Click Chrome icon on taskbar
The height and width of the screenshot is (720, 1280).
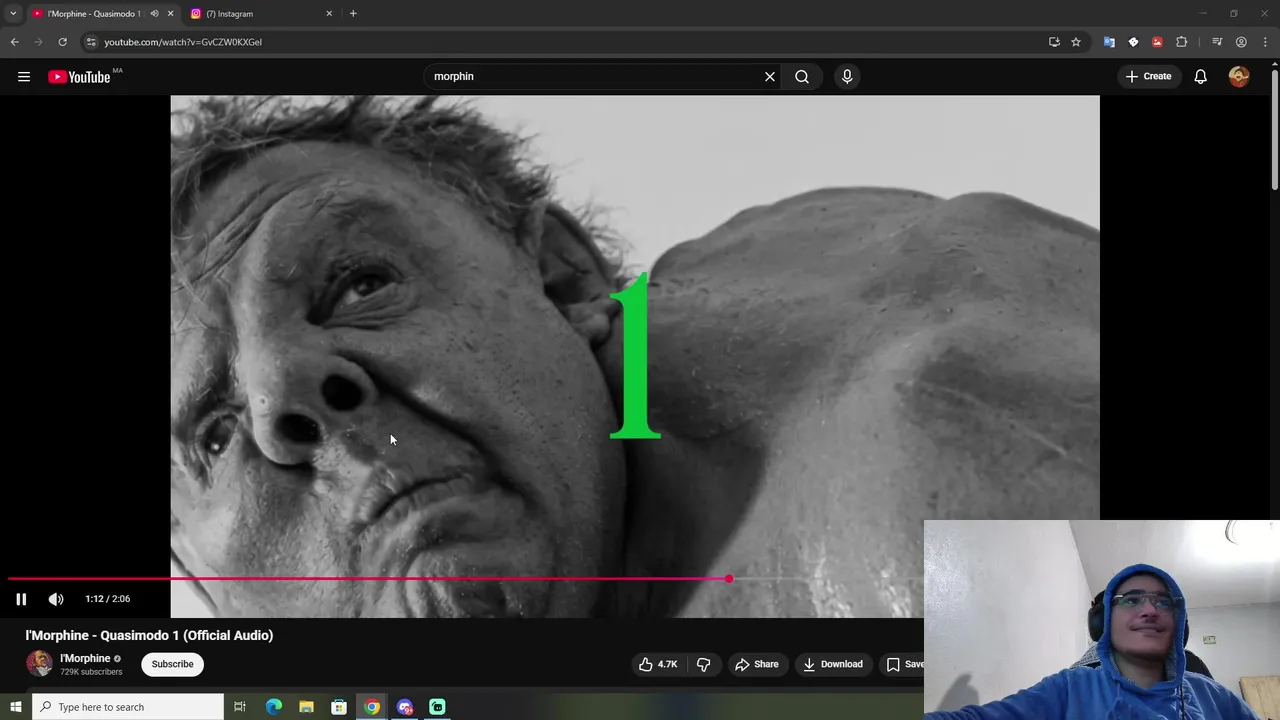pyautogui.click(x=372, y=707)
